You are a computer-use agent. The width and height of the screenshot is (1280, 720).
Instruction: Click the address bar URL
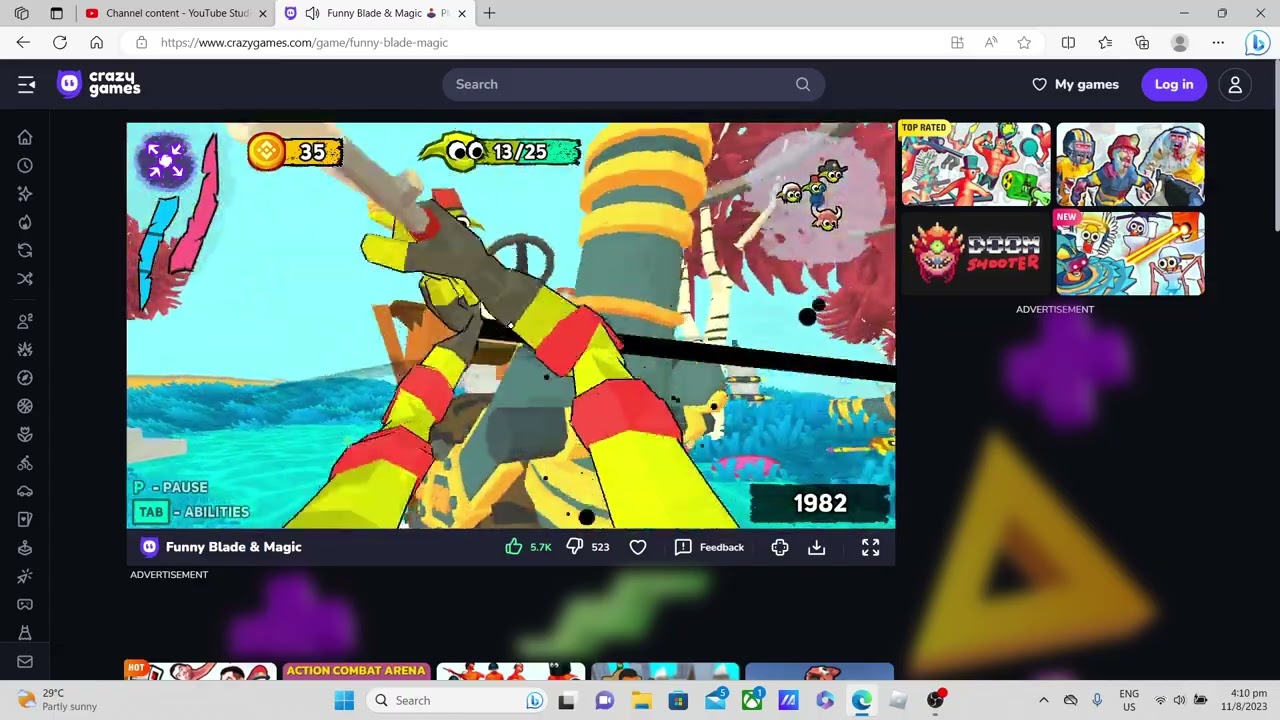point(304,43)
